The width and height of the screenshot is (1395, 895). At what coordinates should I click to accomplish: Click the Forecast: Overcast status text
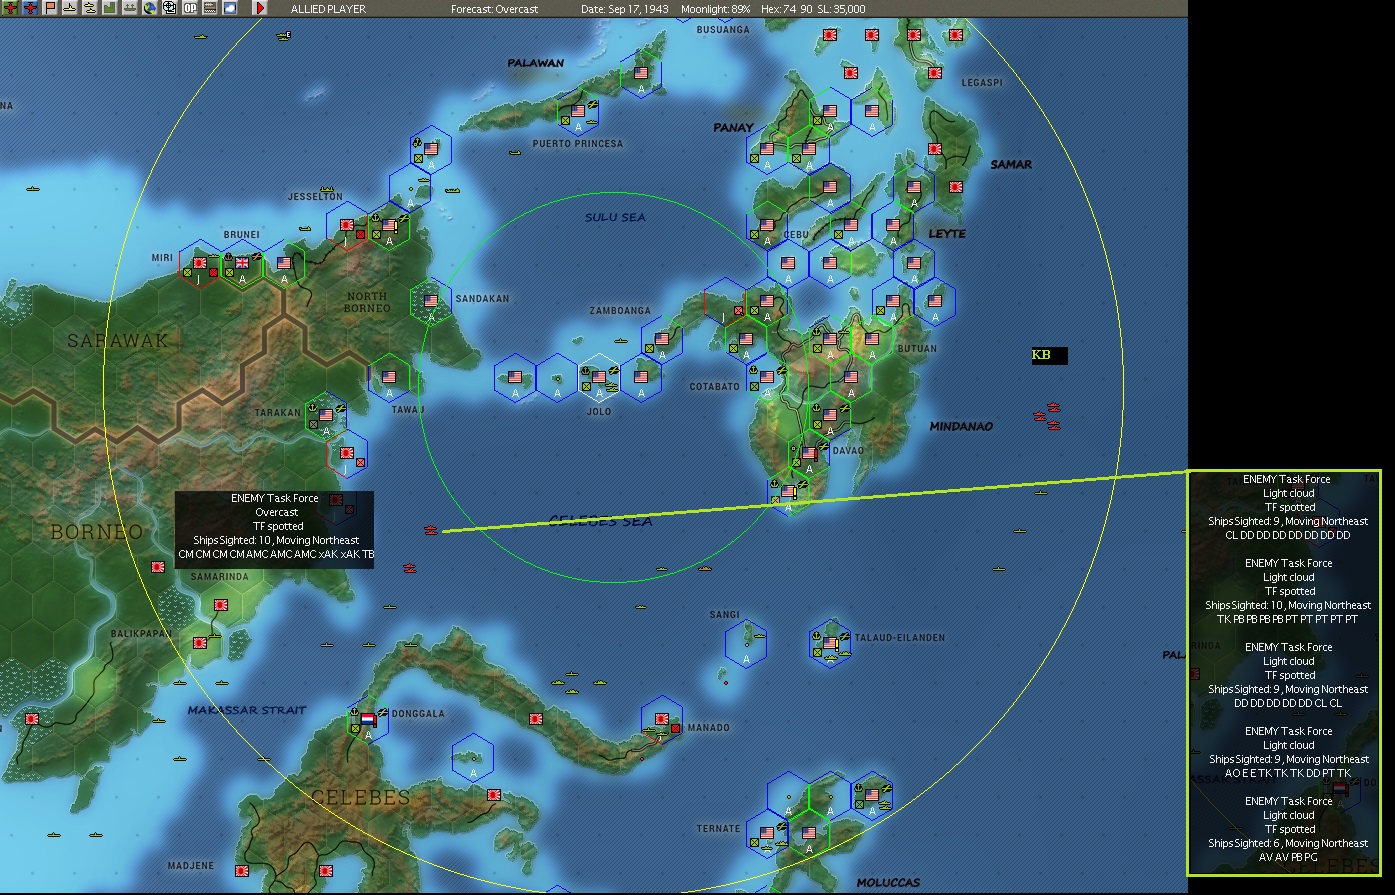(494, 9)
